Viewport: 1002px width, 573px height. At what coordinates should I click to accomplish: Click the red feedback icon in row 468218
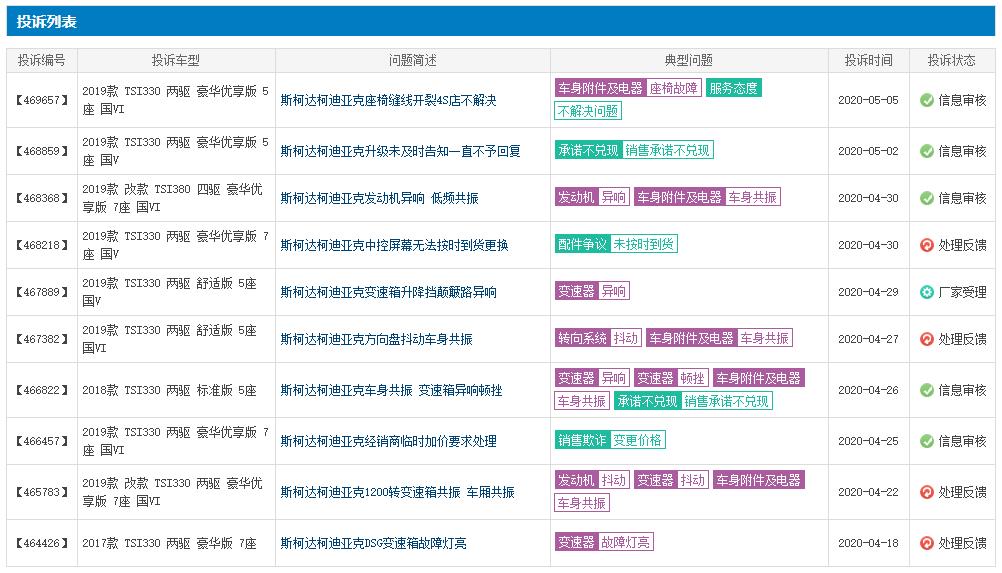(x=927, y=245)
